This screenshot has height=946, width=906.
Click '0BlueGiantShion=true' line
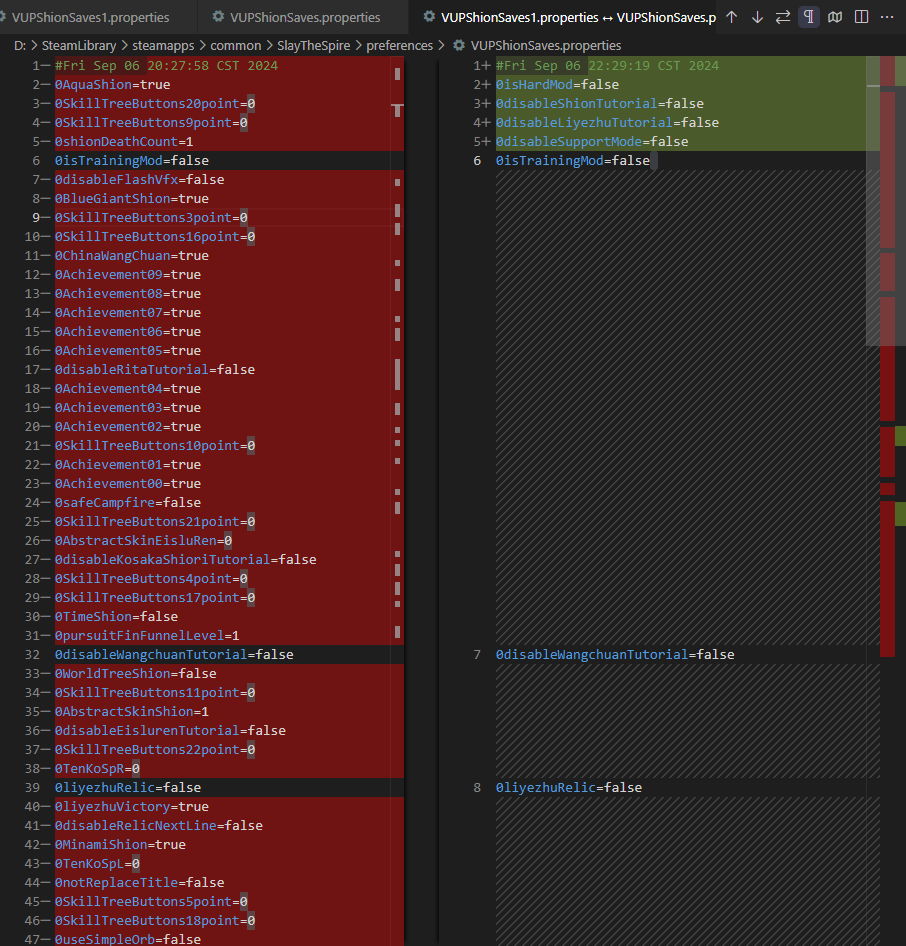[x=131, y=198]
